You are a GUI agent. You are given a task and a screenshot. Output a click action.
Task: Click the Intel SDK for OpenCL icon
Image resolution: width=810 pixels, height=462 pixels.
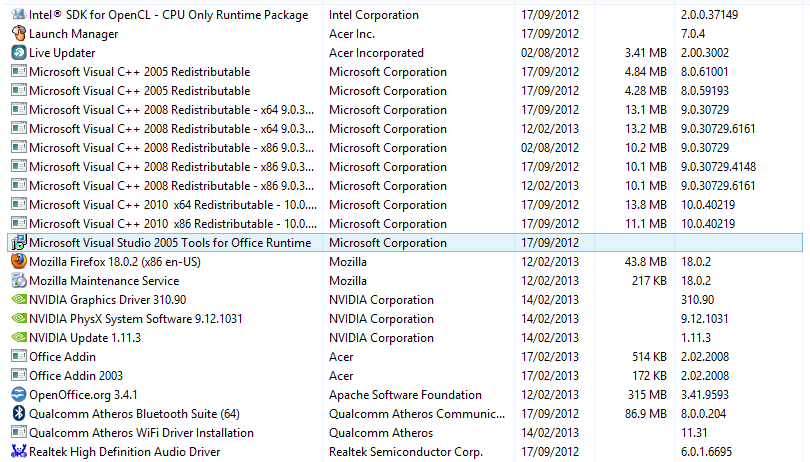tap(19, 14)
